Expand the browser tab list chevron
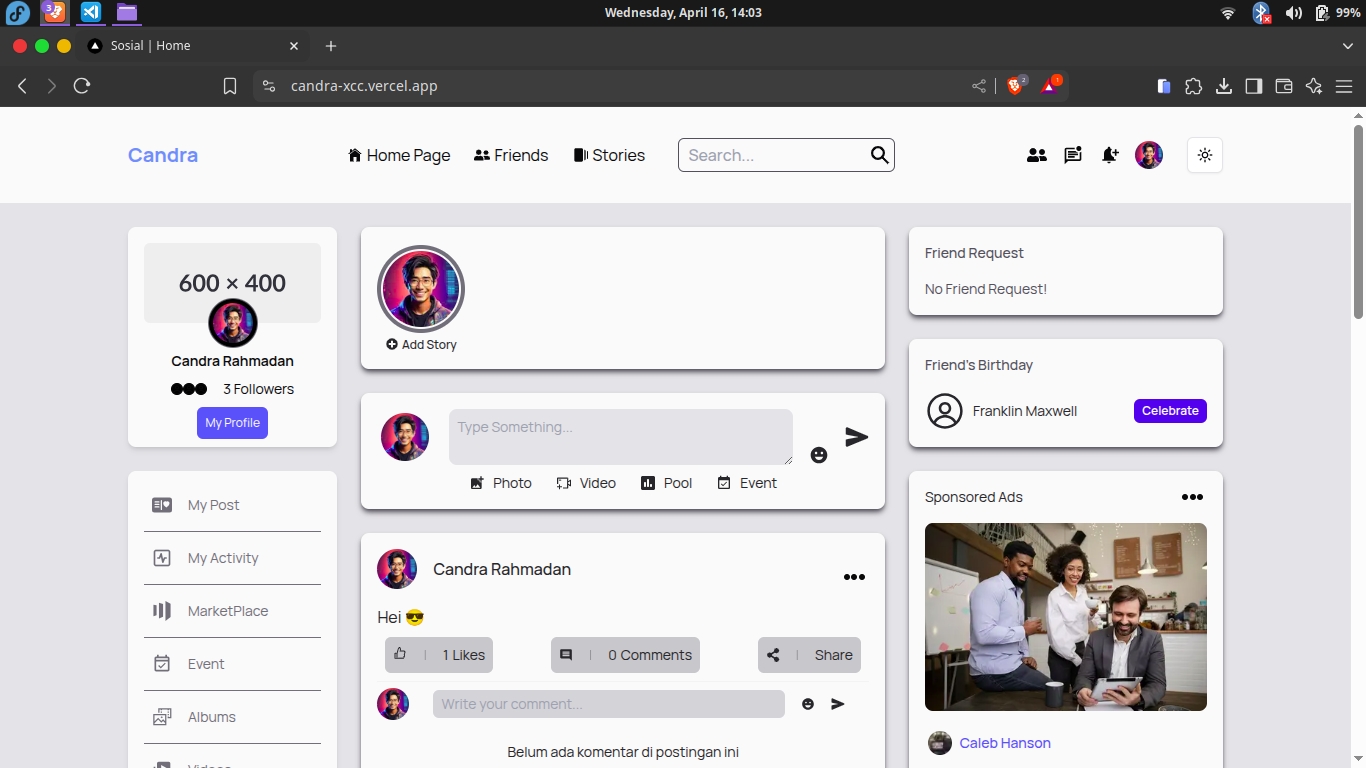This screenshot has height=768, width=1366. pos(1348,46)
